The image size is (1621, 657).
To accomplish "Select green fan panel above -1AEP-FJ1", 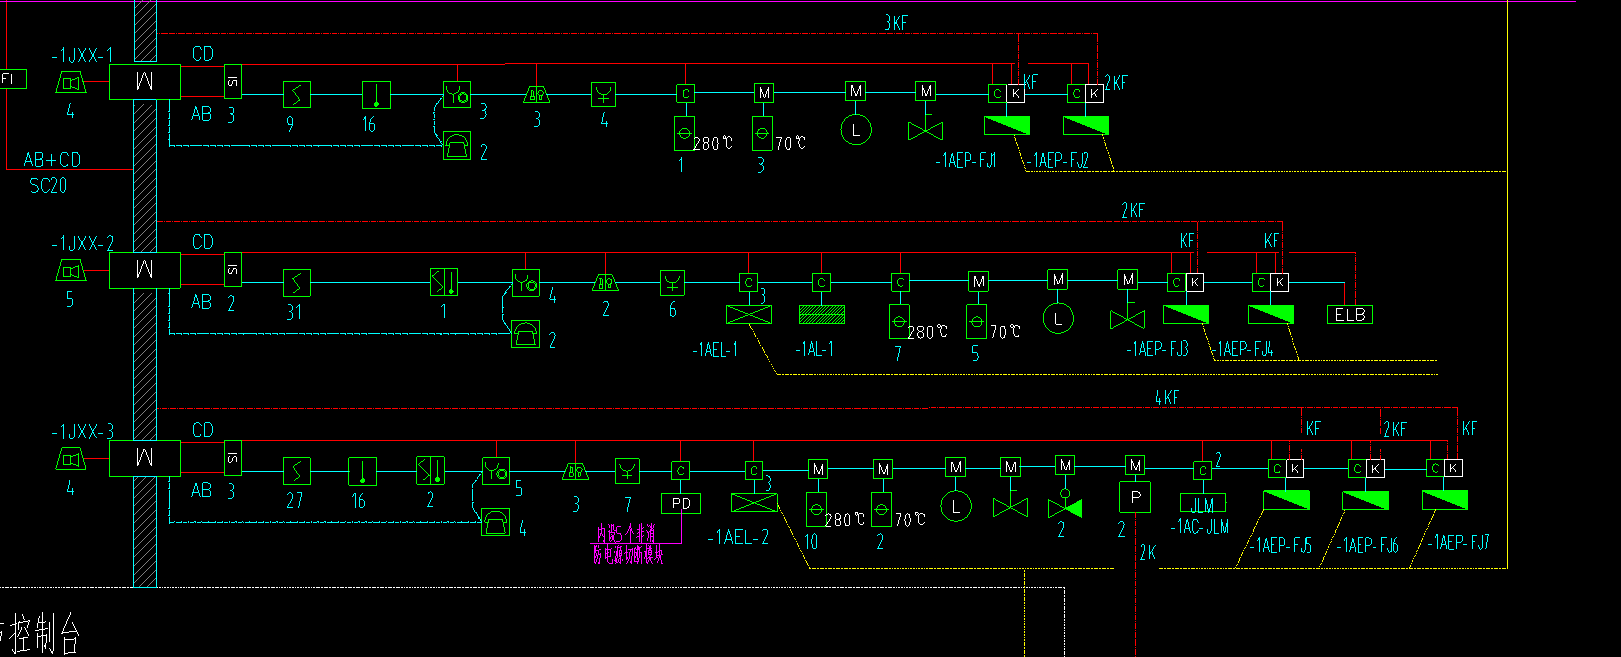I will tap(1007, 126).
